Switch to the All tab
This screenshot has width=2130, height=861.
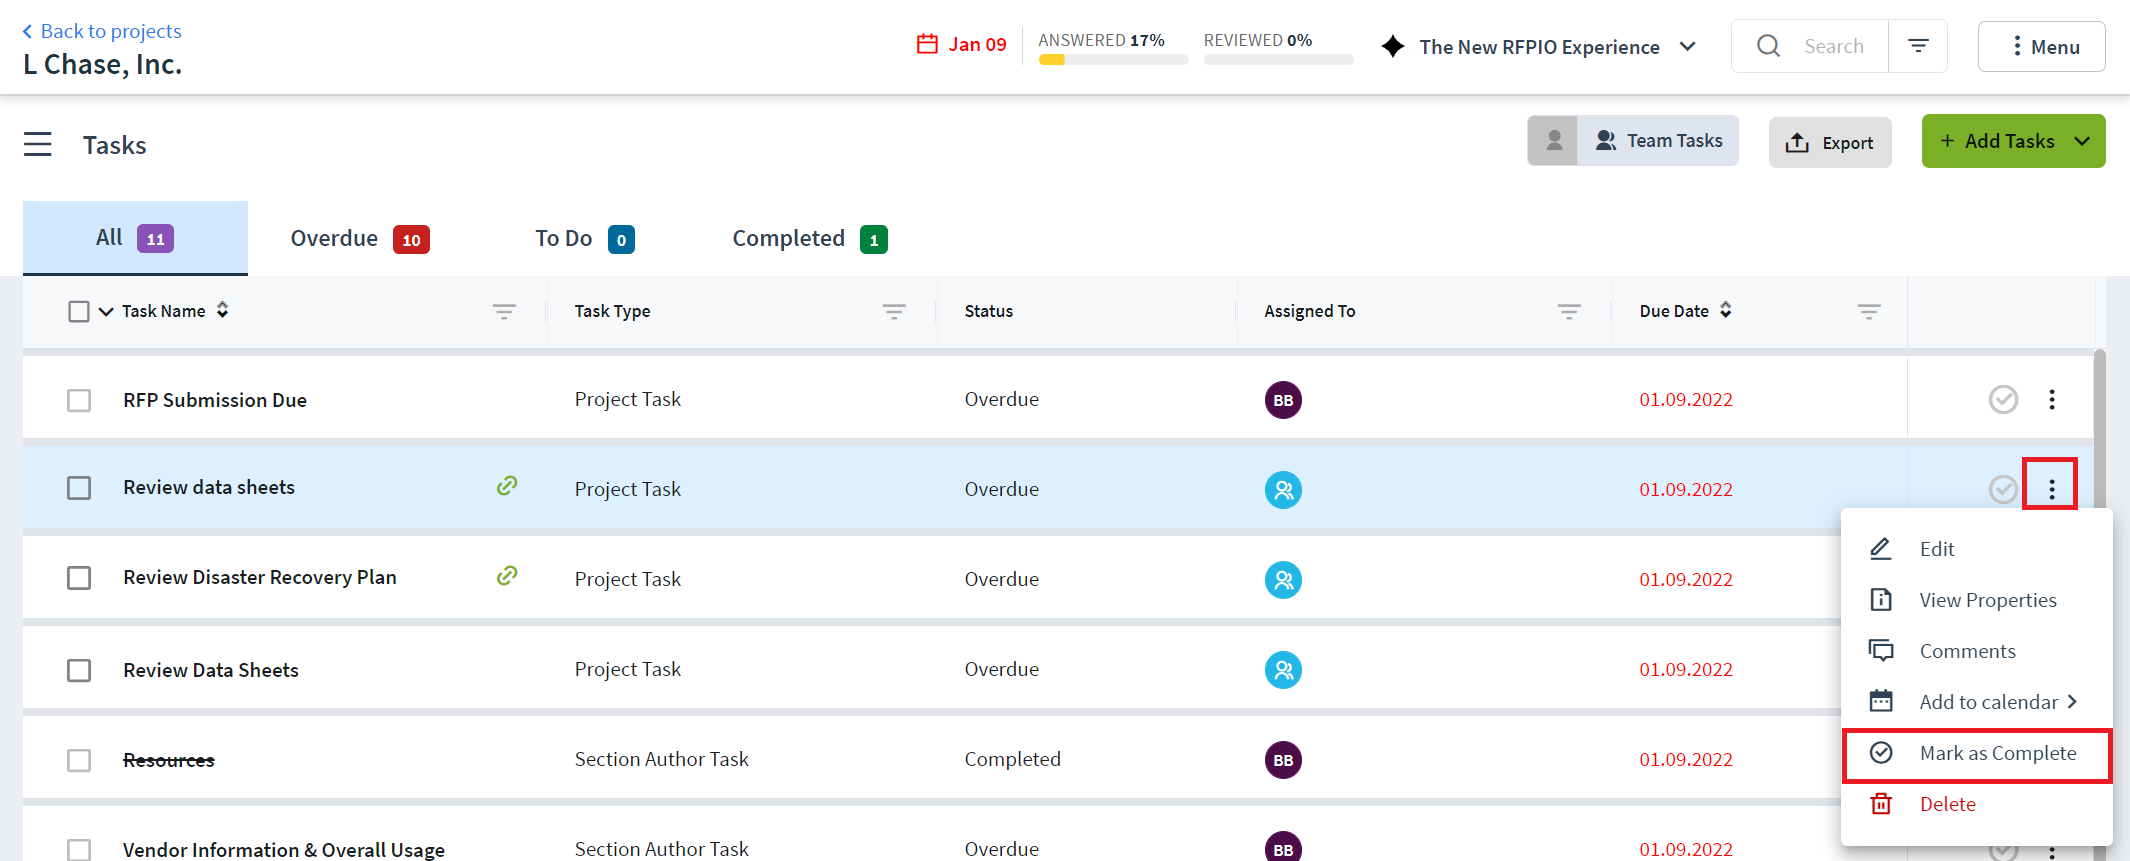(135, 238)
